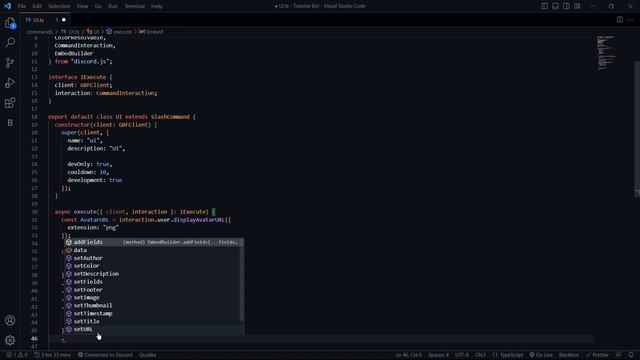Open the View menu

(82, 6)
